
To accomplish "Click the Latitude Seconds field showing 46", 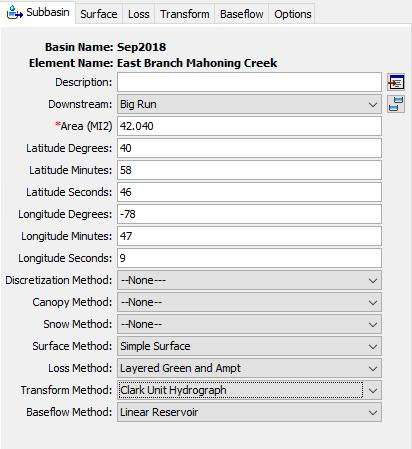I will [x=249, y=192].
